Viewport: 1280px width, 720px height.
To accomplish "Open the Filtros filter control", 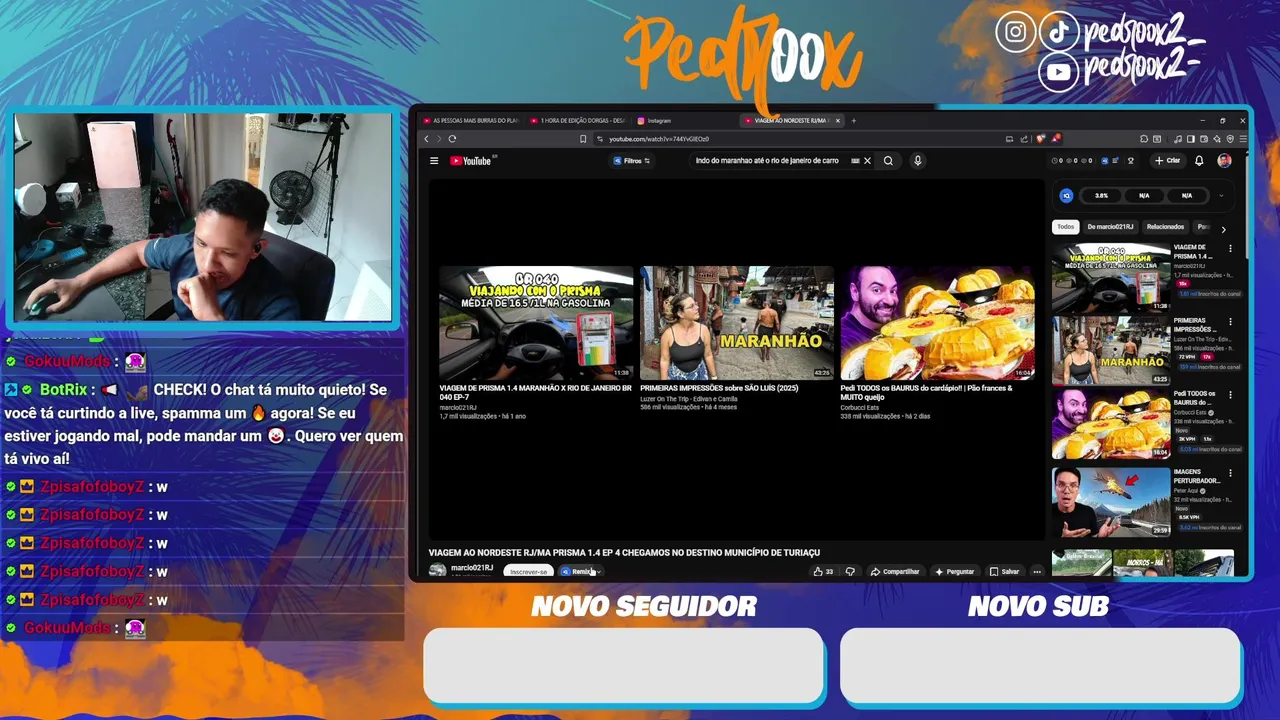I will (x=632, y=161).
